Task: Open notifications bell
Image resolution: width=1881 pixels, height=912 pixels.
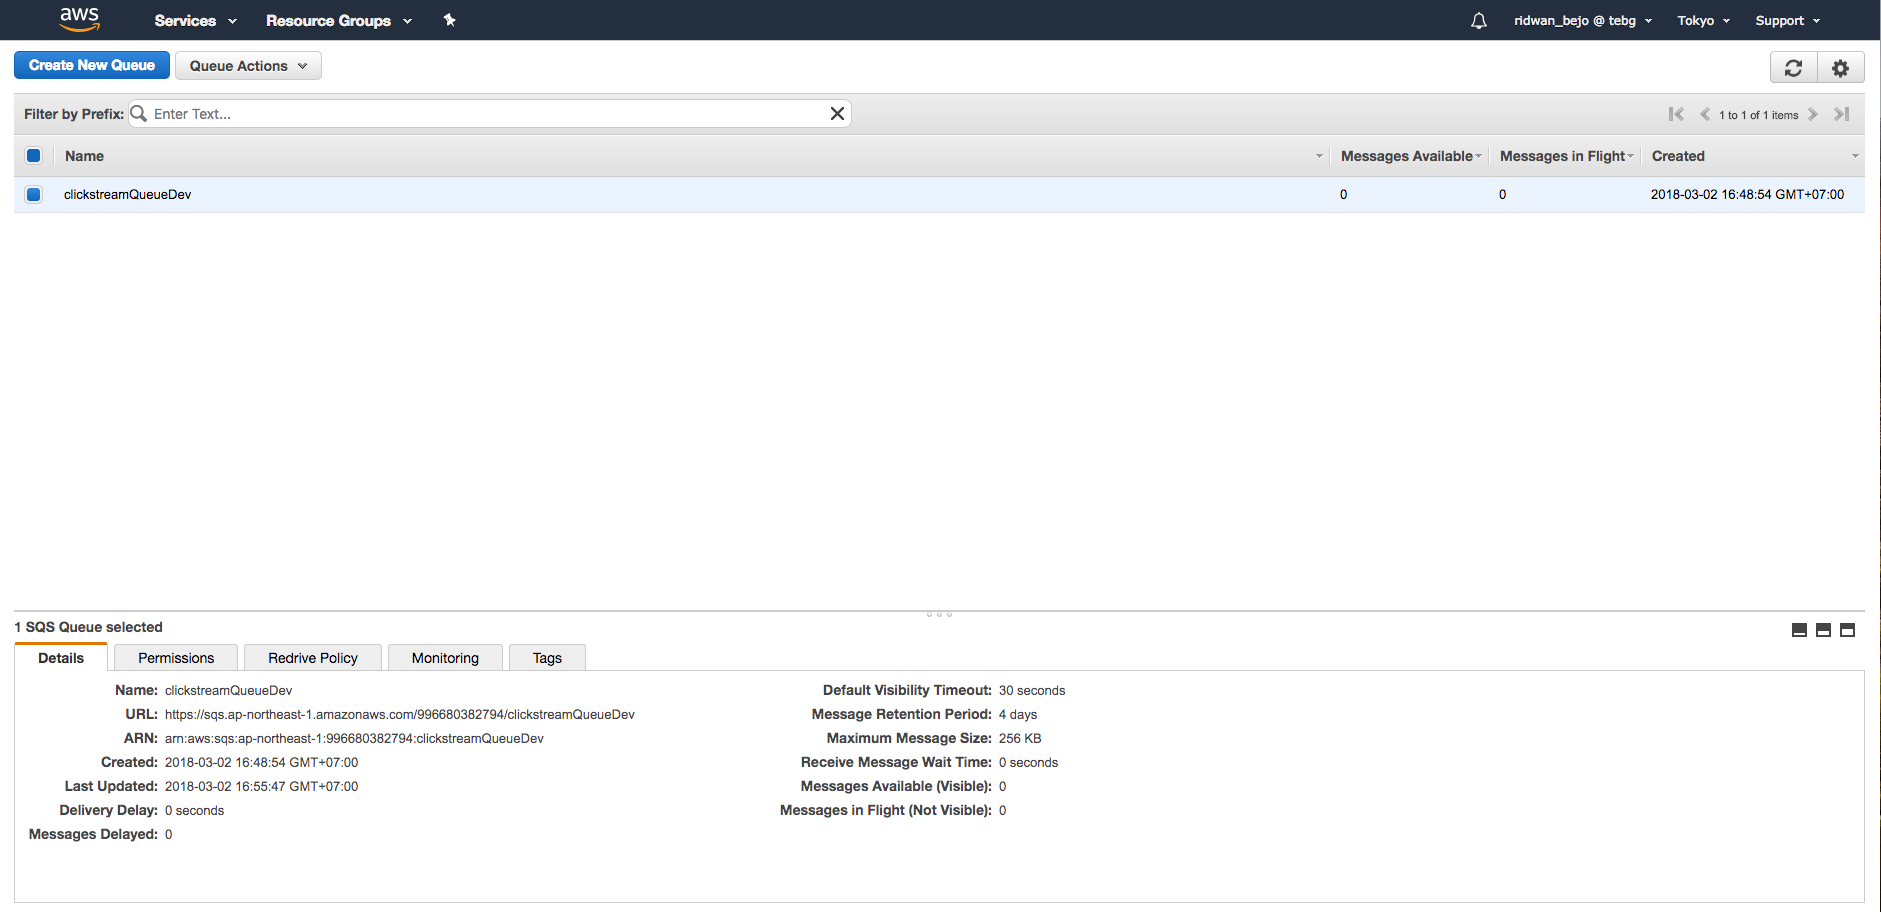Action: pyautogui.click(x=1477, y=20)
